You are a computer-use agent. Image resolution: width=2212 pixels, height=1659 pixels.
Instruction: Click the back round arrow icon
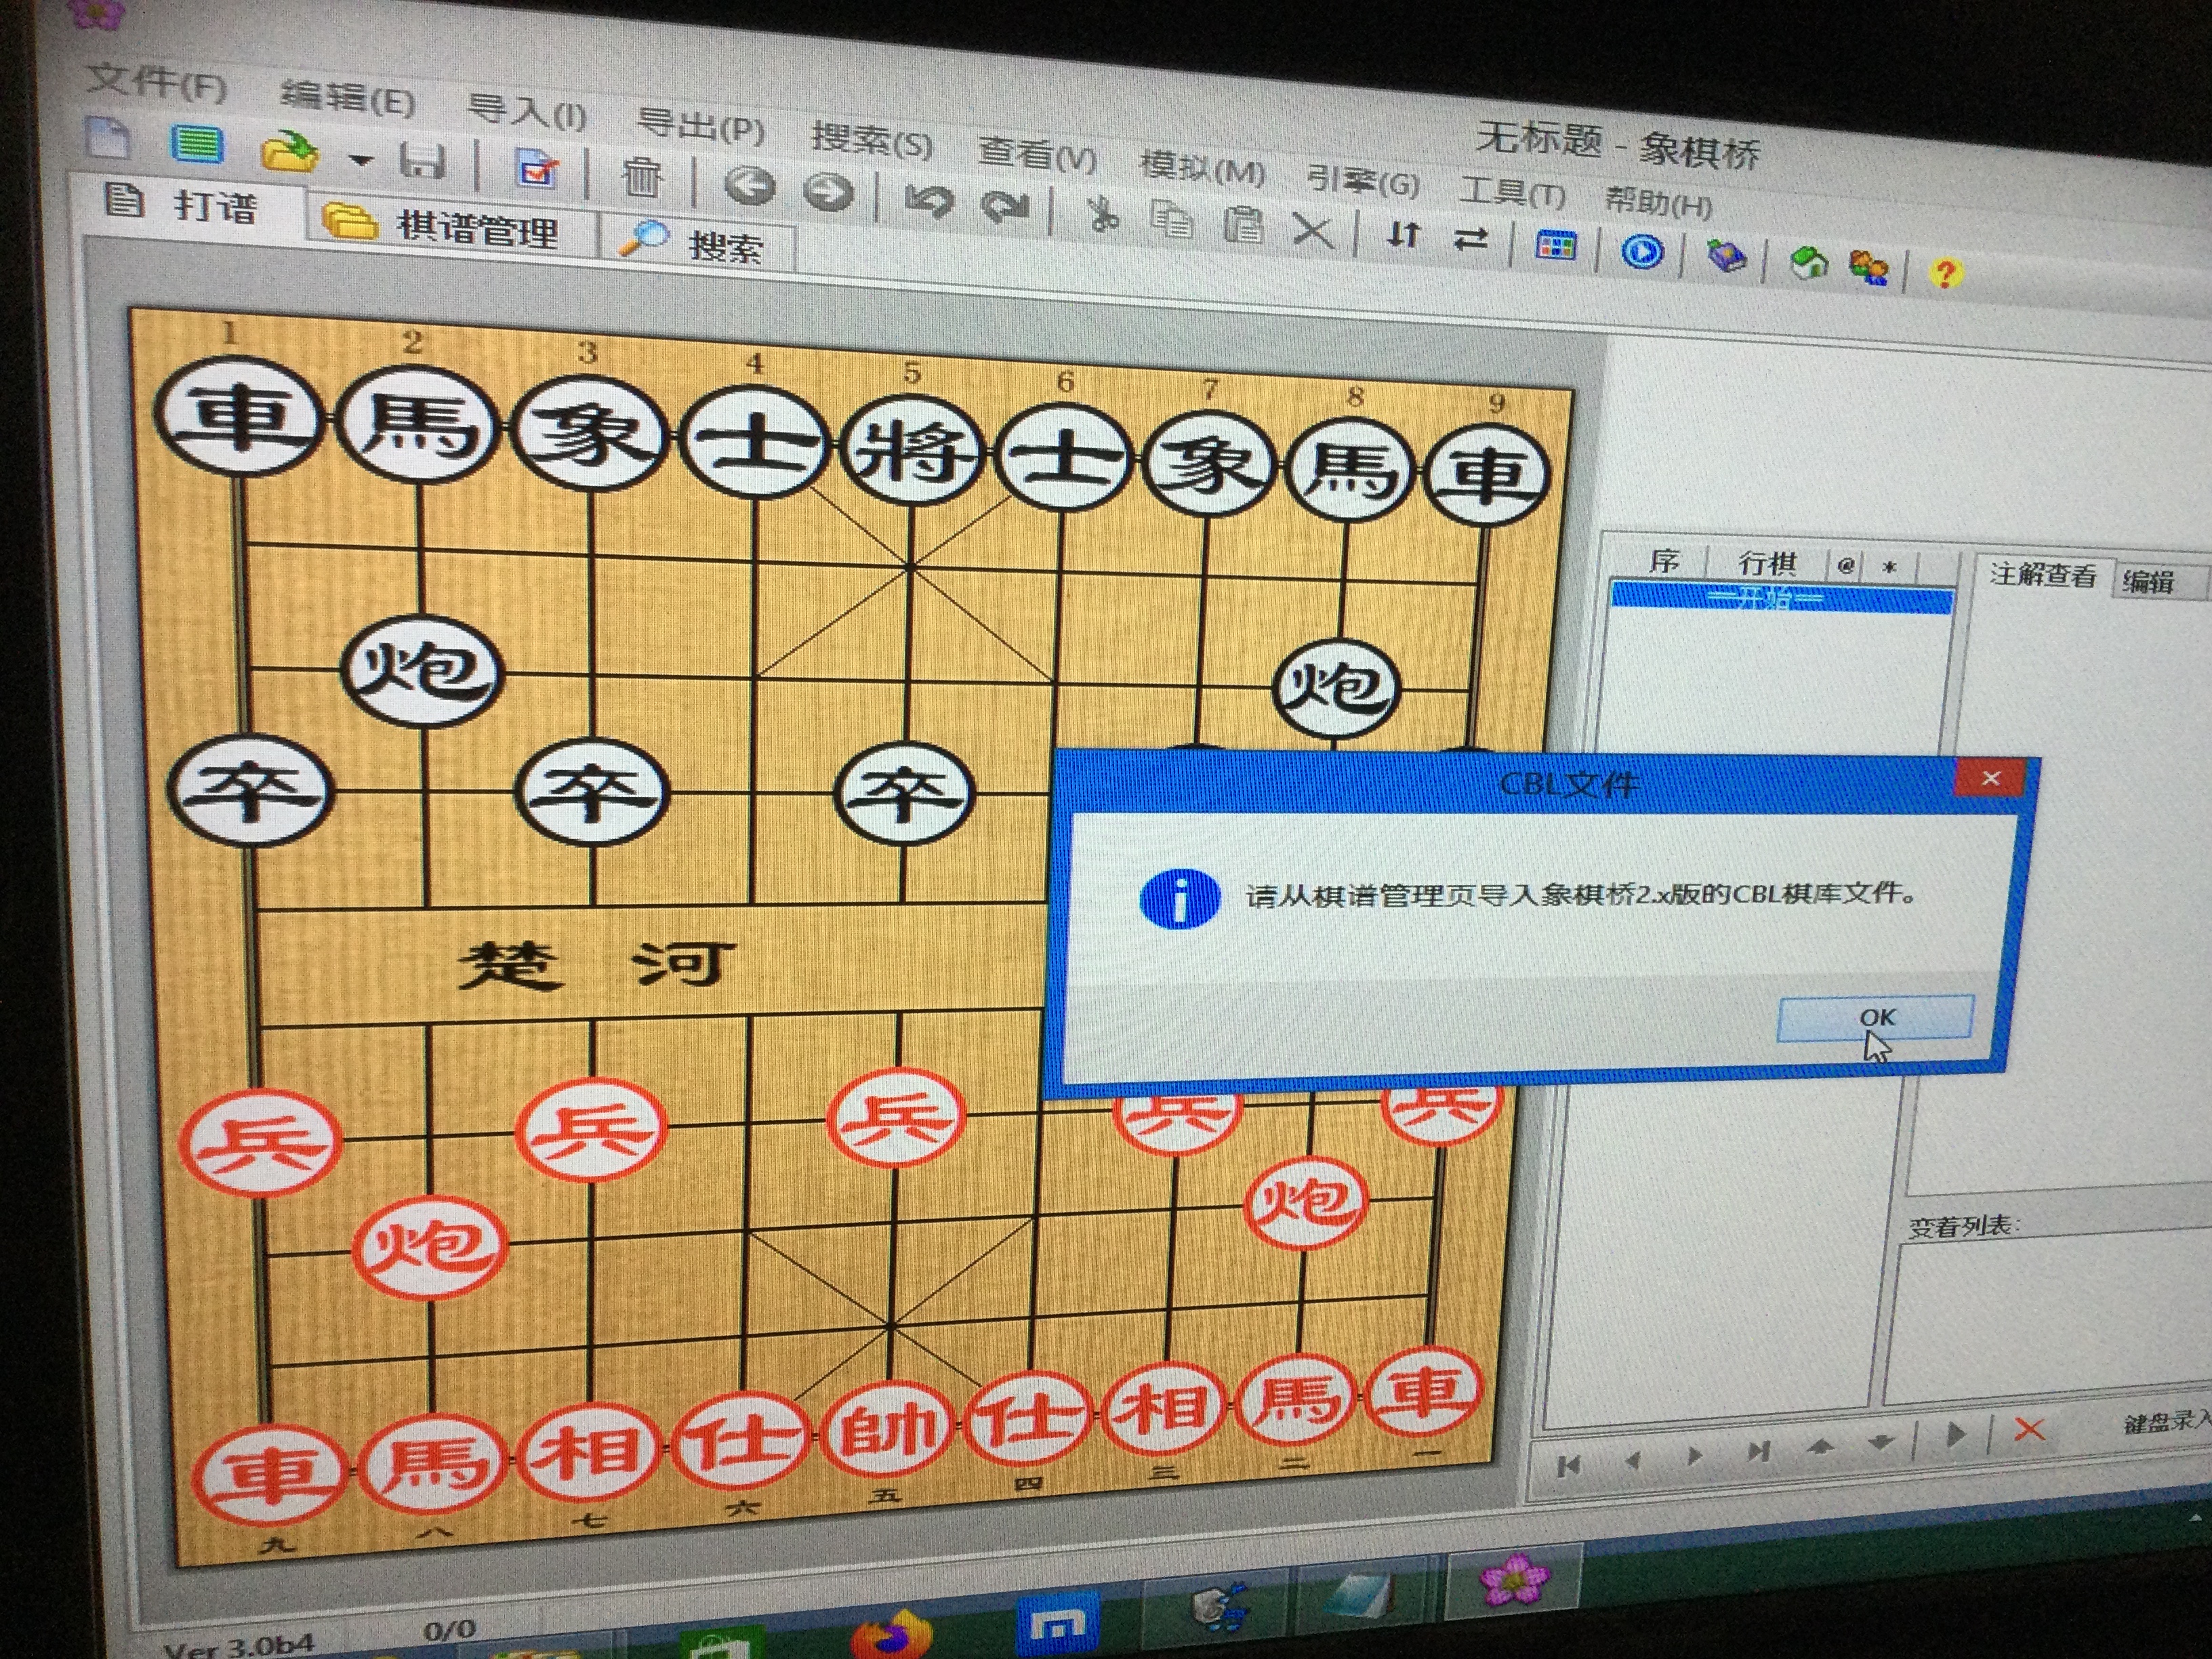(x=750, y=187)
